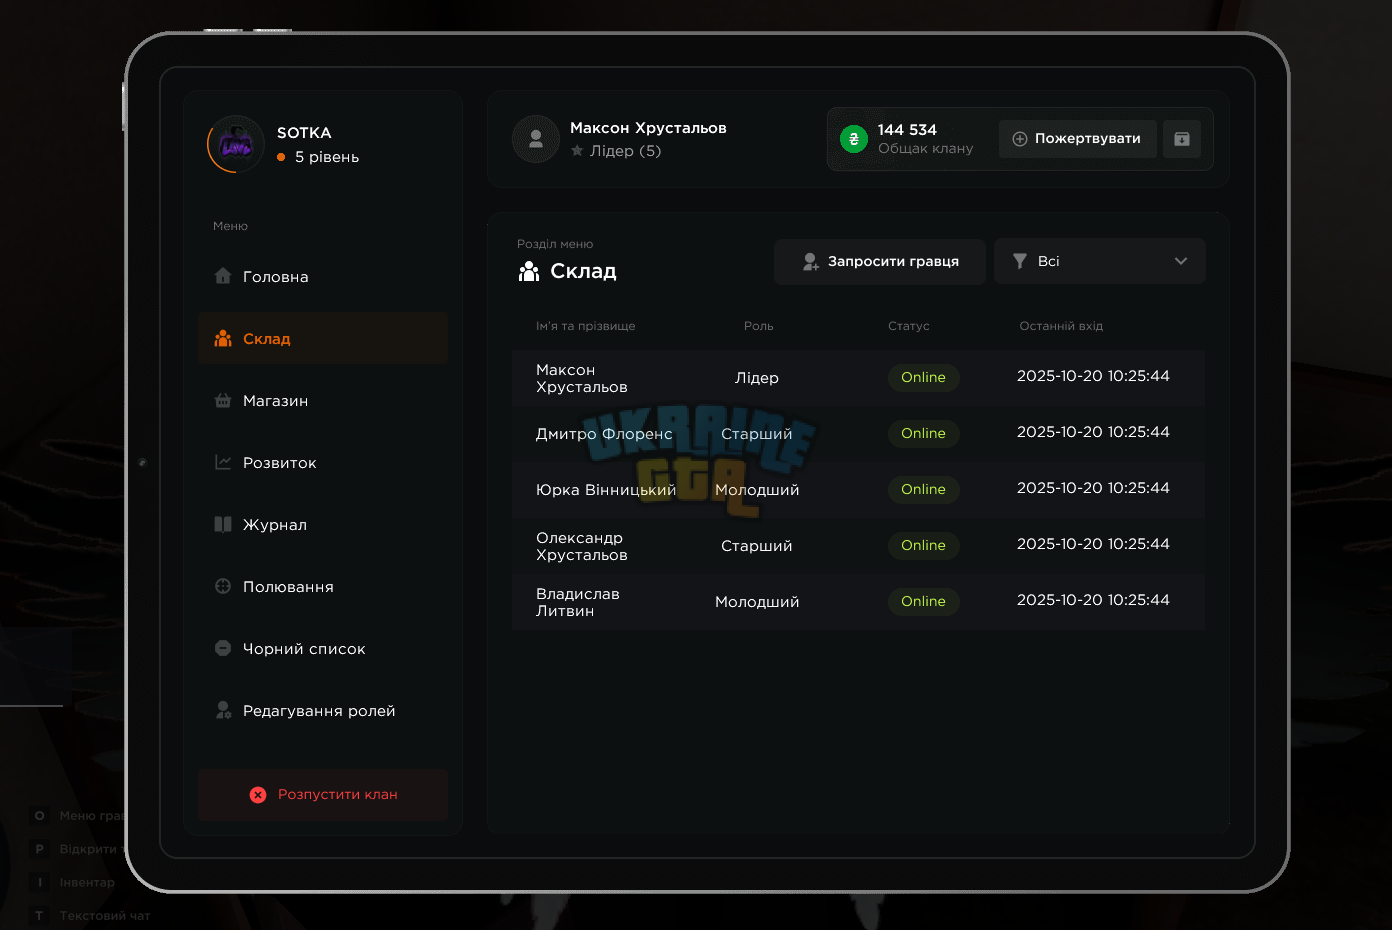Viewport: 1392px width, 930px height.
Task: Click the block icon beside Чорний список
Action: (x=223, y=648)
